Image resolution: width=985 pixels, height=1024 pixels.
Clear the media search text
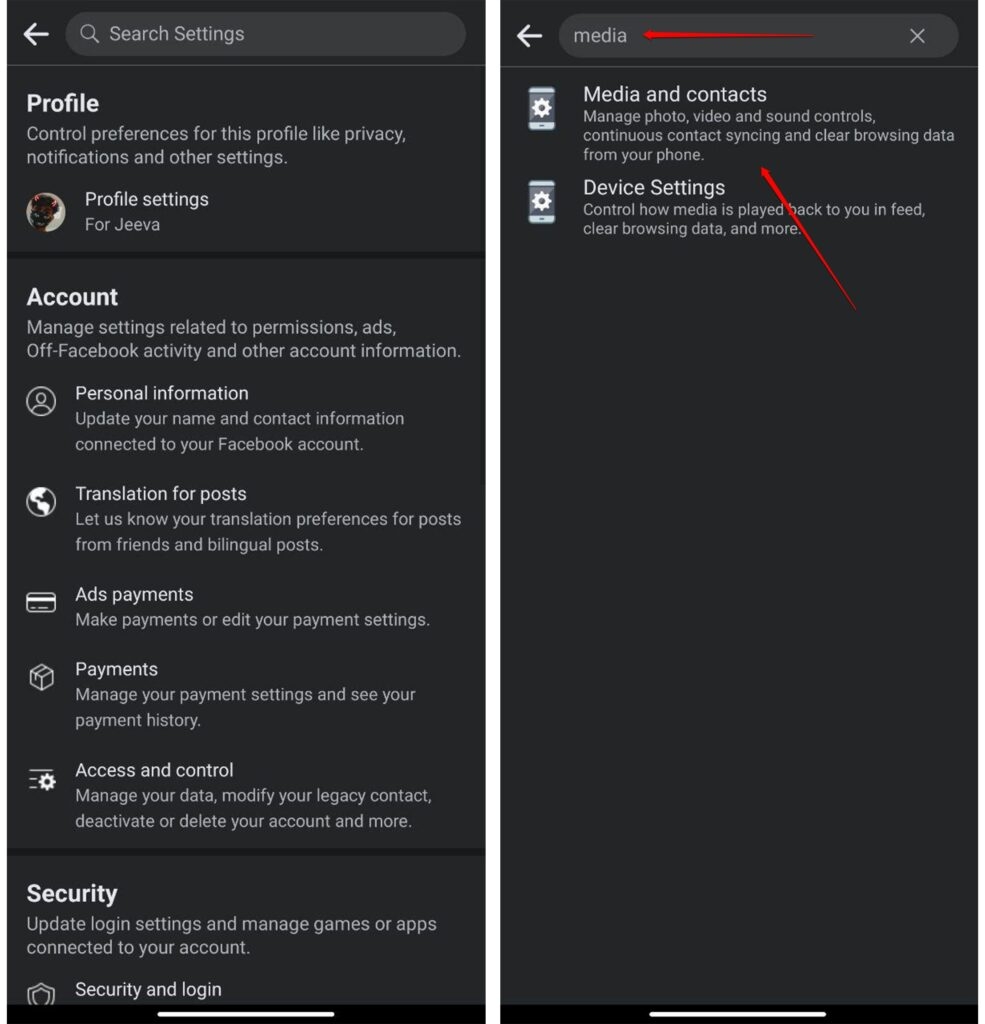917,36
